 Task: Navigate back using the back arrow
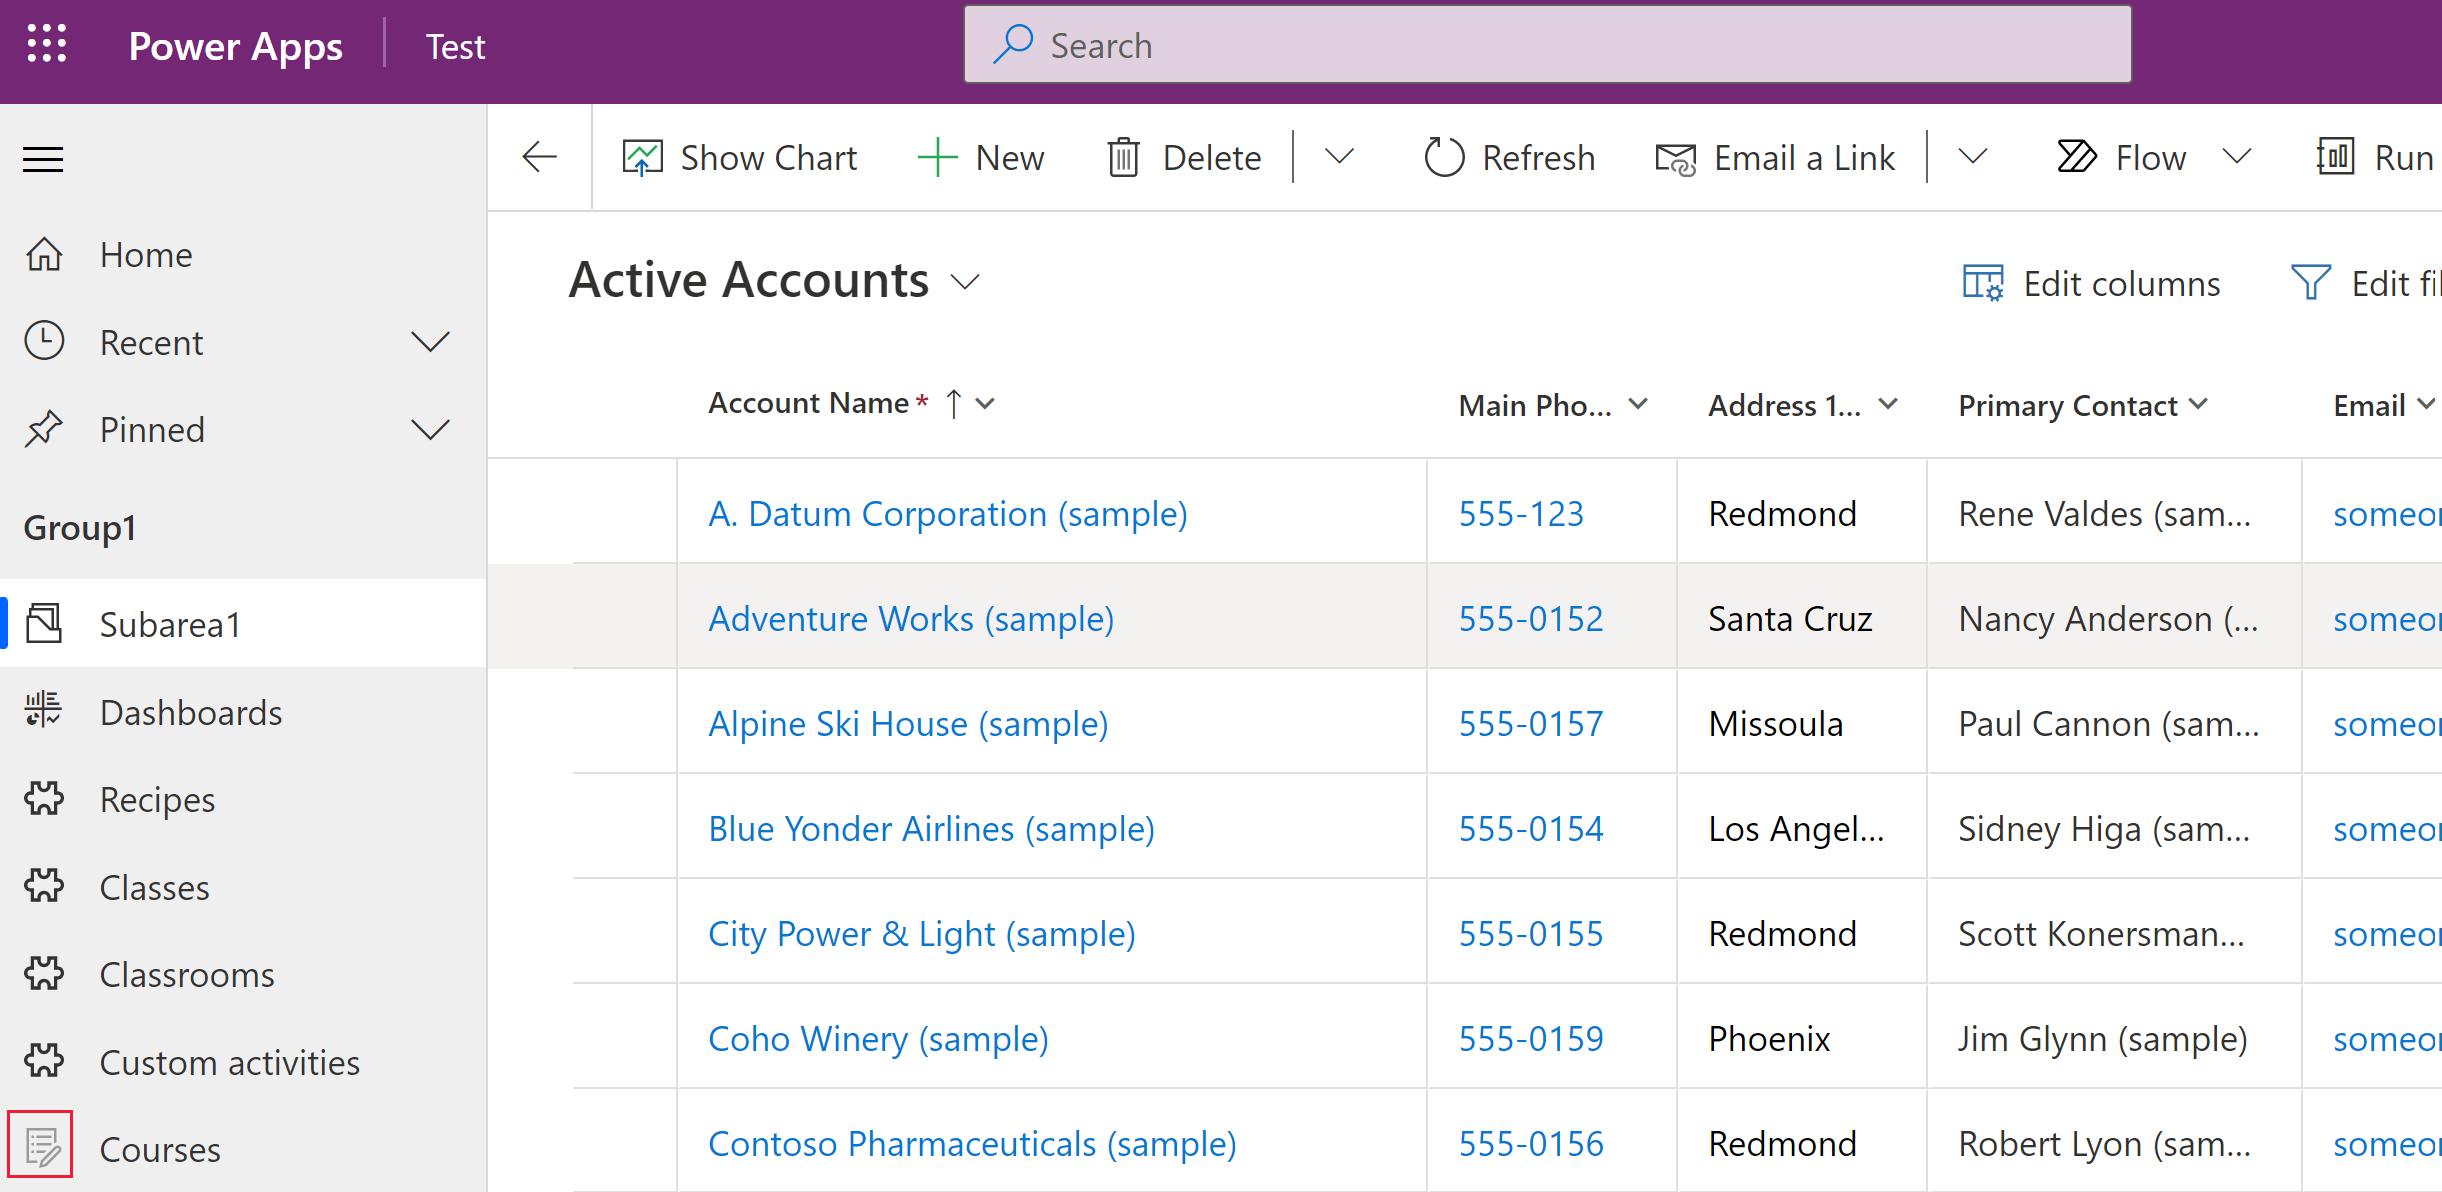coord(540,156)
